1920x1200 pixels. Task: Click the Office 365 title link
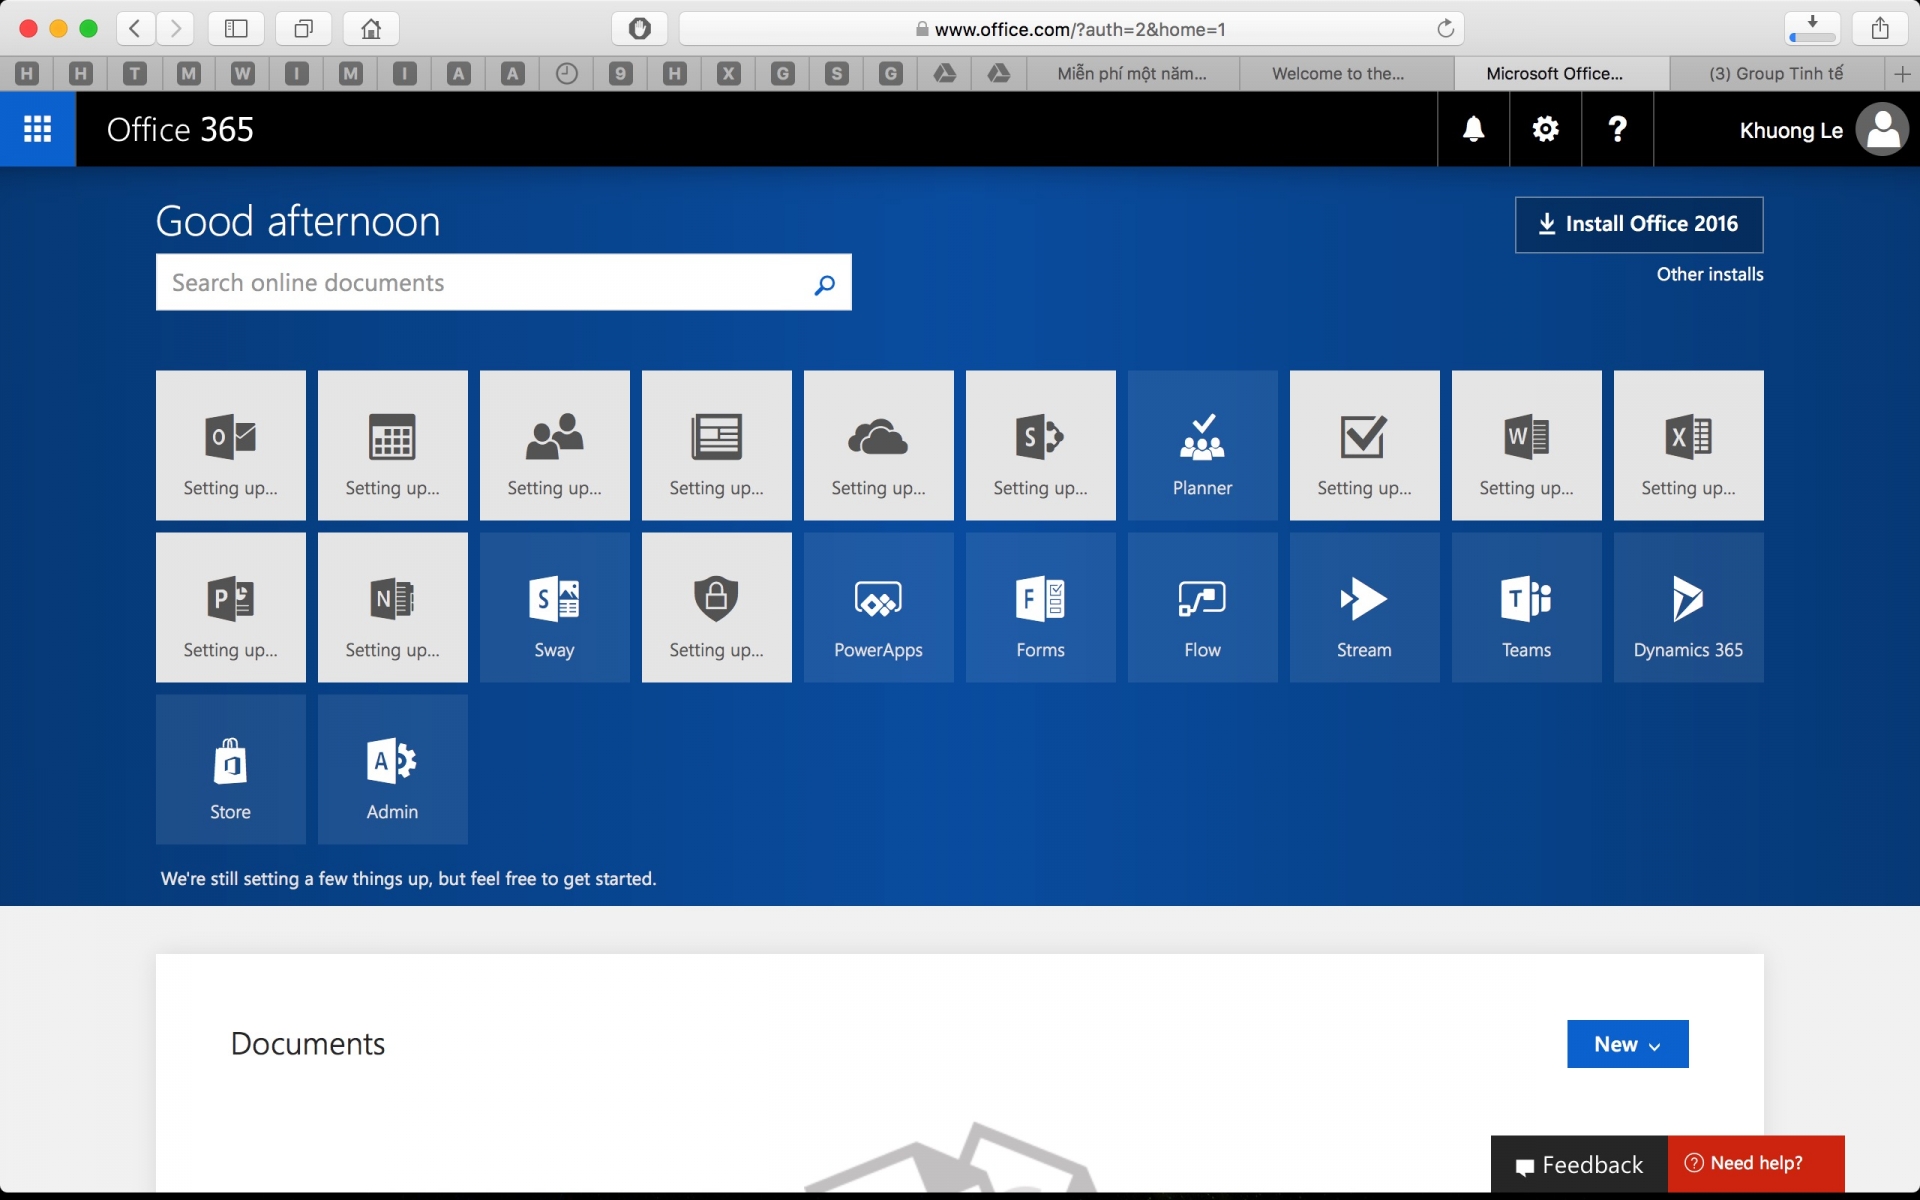click(180, 130)
